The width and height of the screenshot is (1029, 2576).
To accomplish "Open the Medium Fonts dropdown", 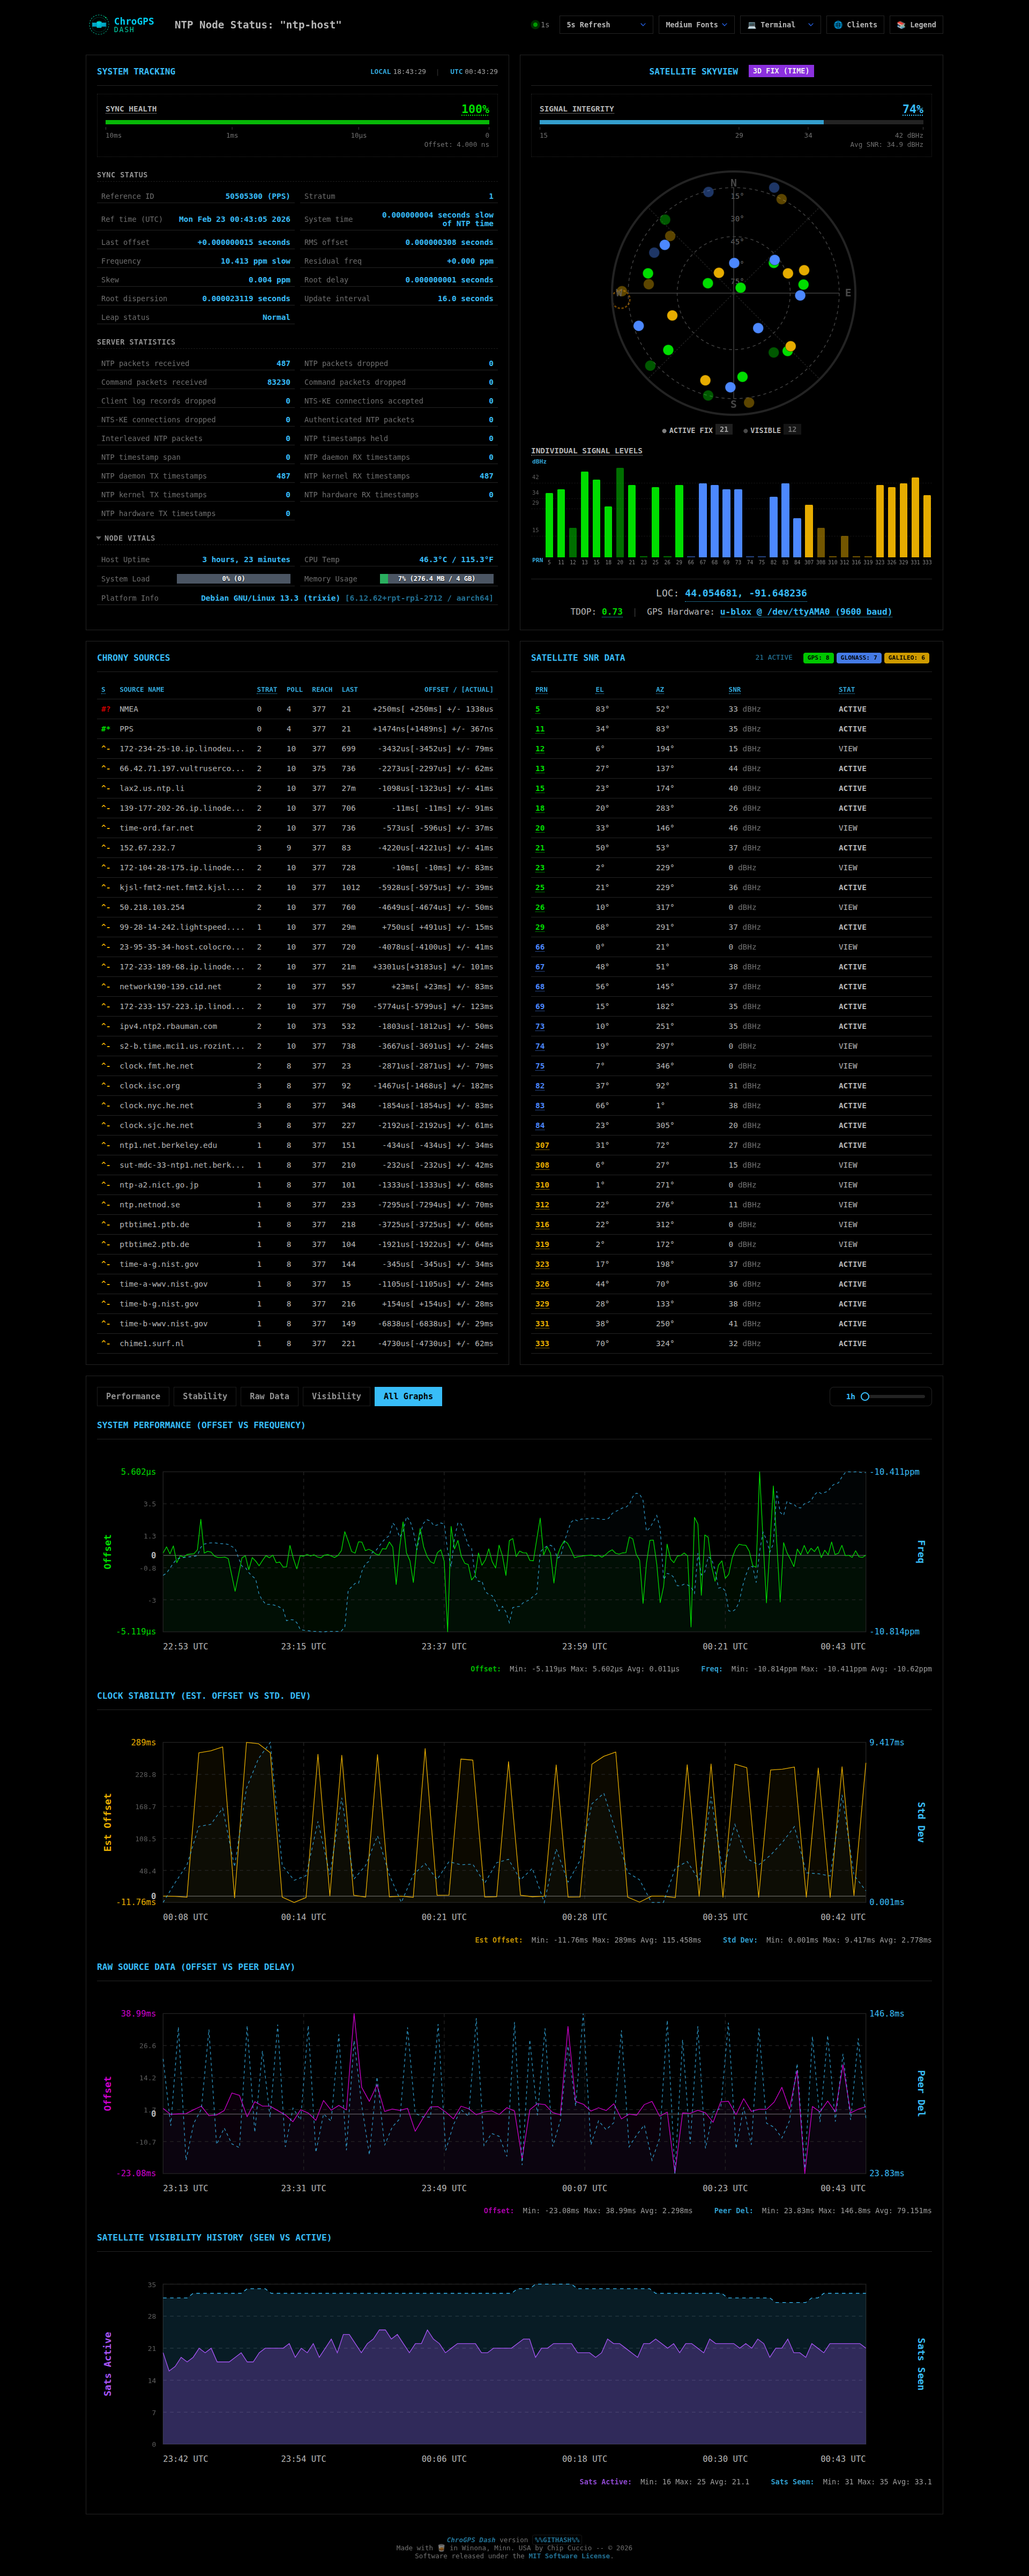I will point(697,25).
